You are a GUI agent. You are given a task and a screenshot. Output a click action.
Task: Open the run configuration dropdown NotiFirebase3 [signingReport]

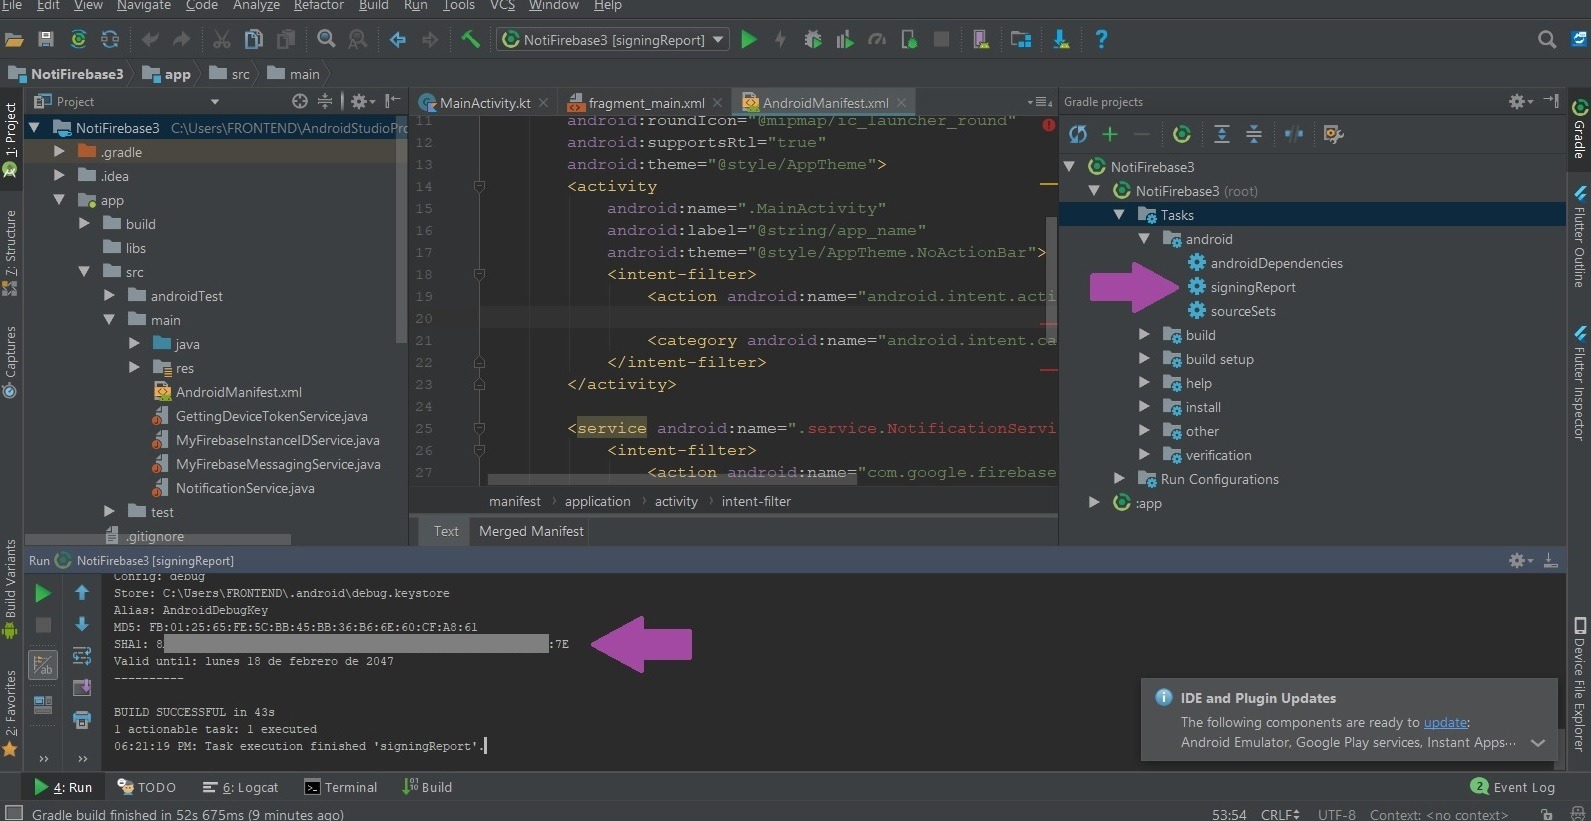(x=614, y=40)
